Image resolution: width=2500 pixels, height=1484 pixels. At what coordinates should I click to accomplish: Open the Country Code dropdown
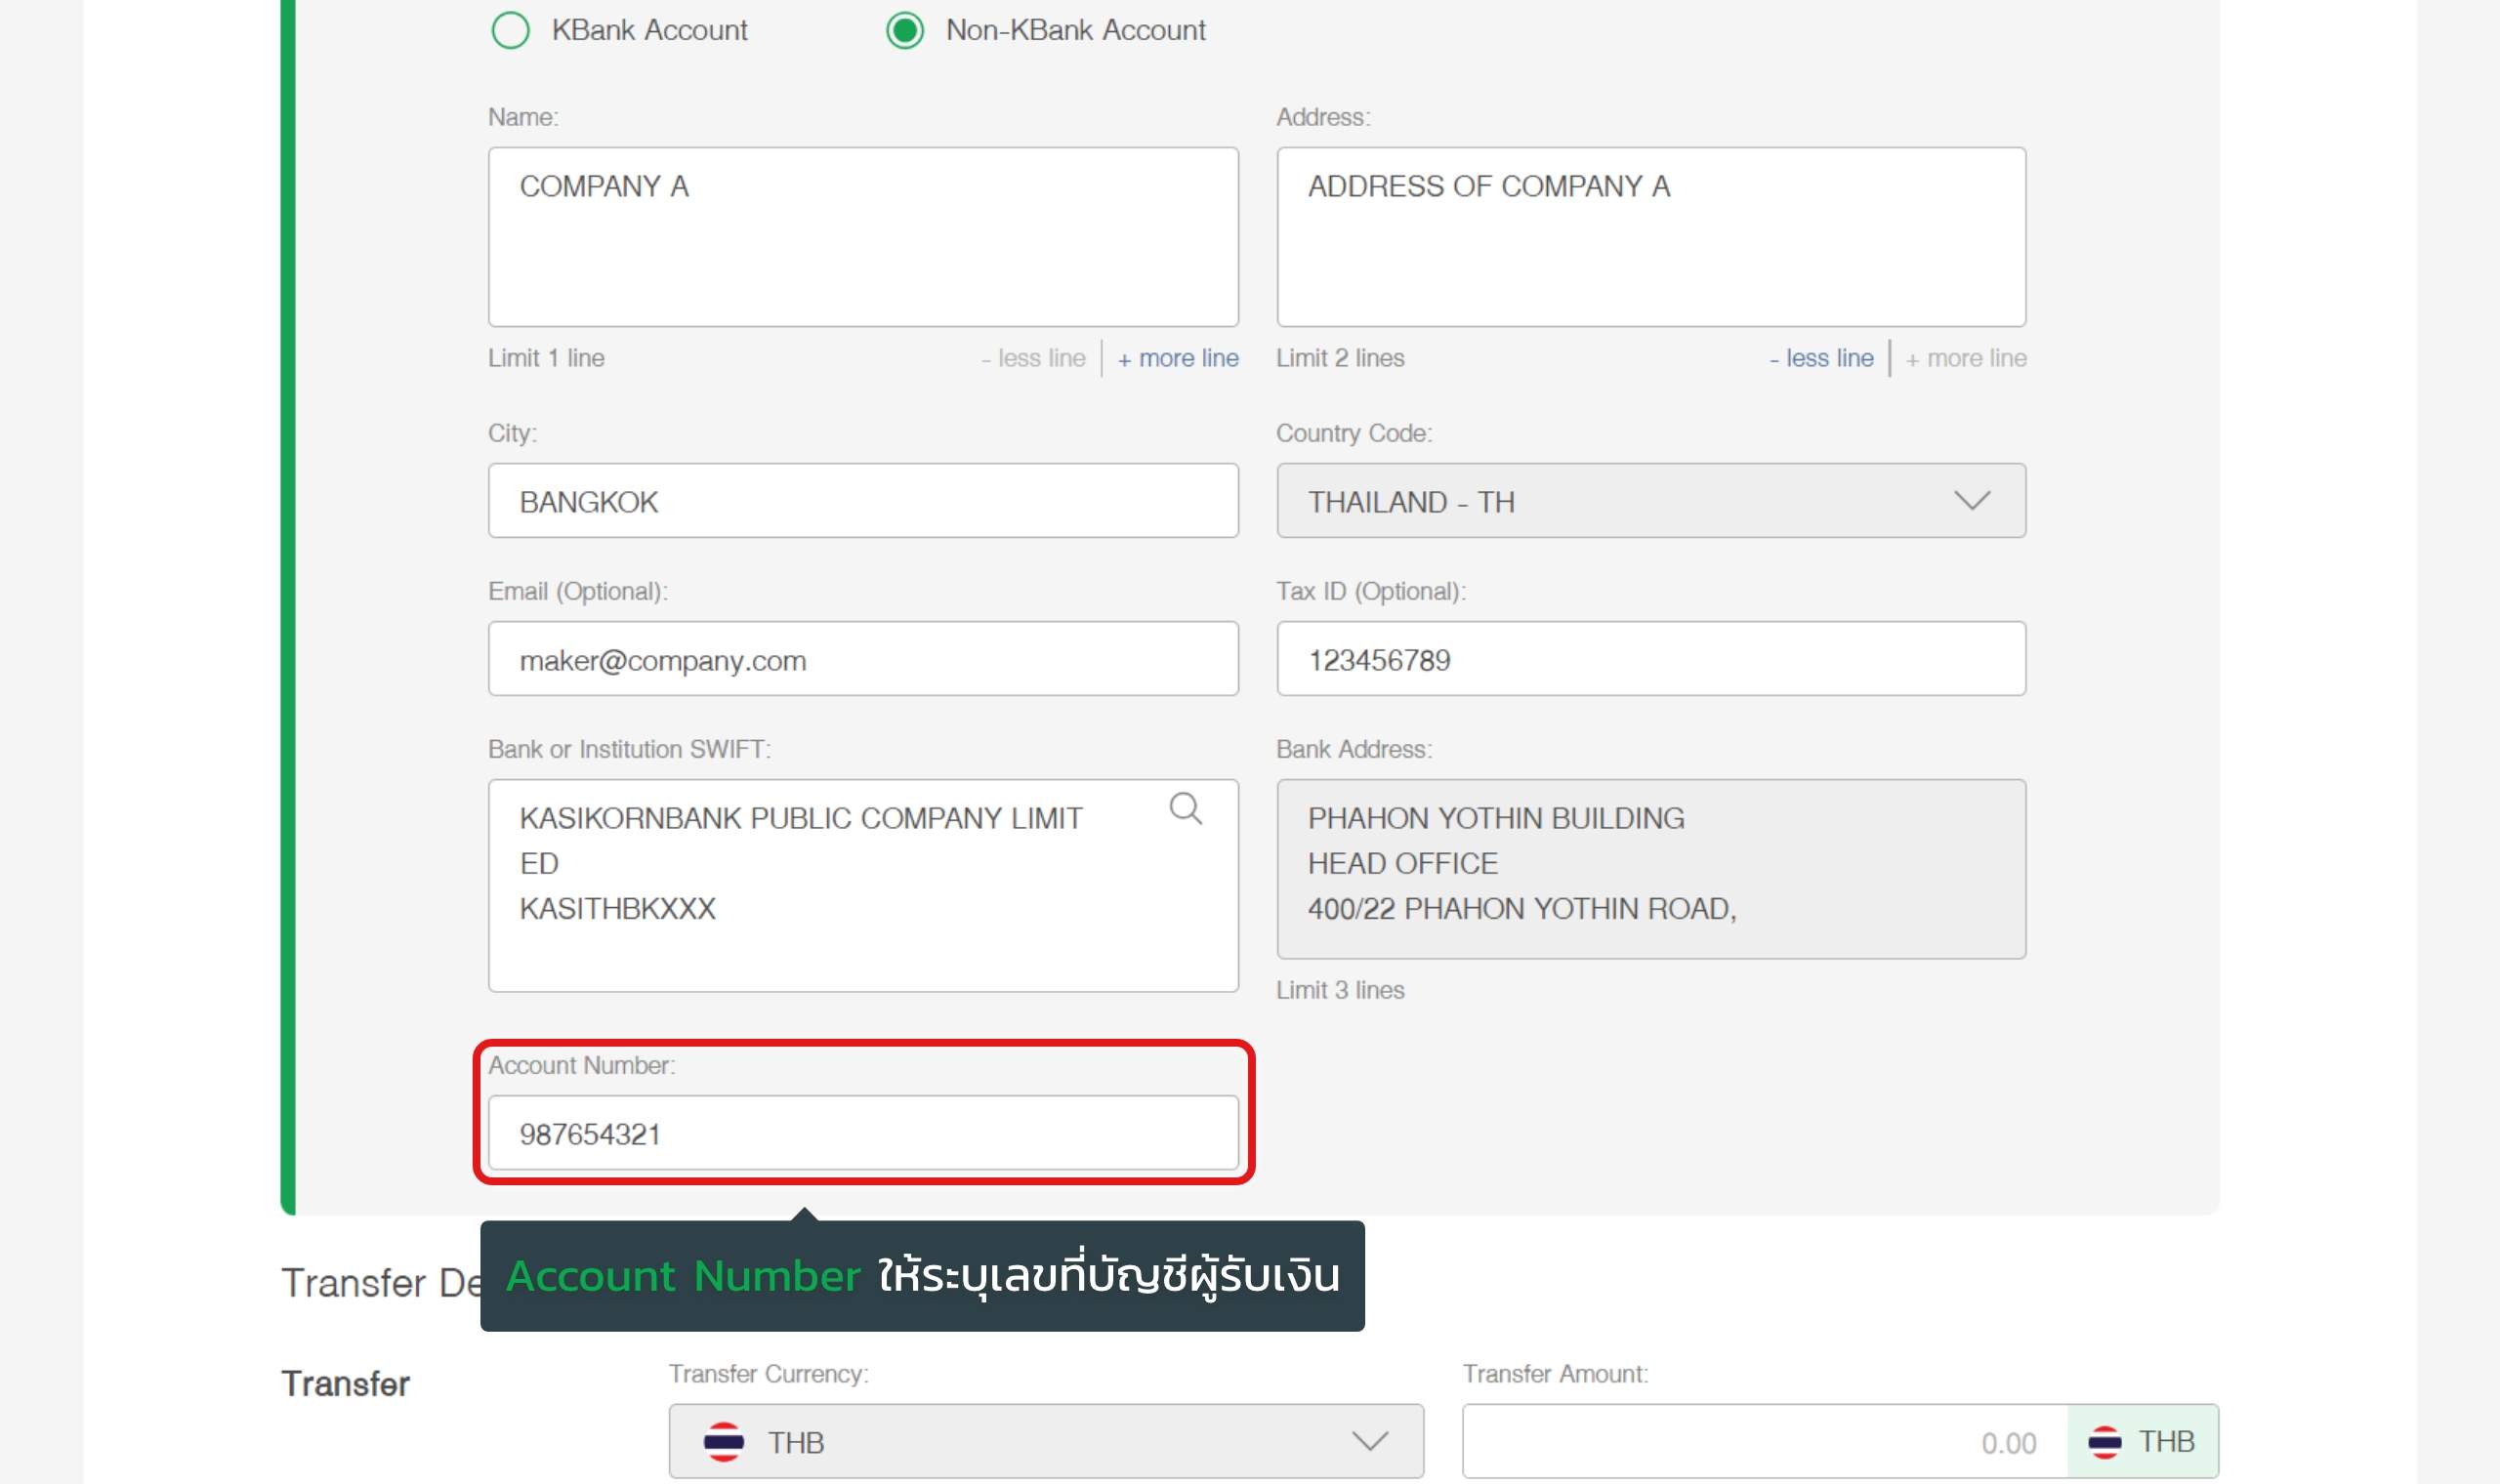click(1650, 501)
